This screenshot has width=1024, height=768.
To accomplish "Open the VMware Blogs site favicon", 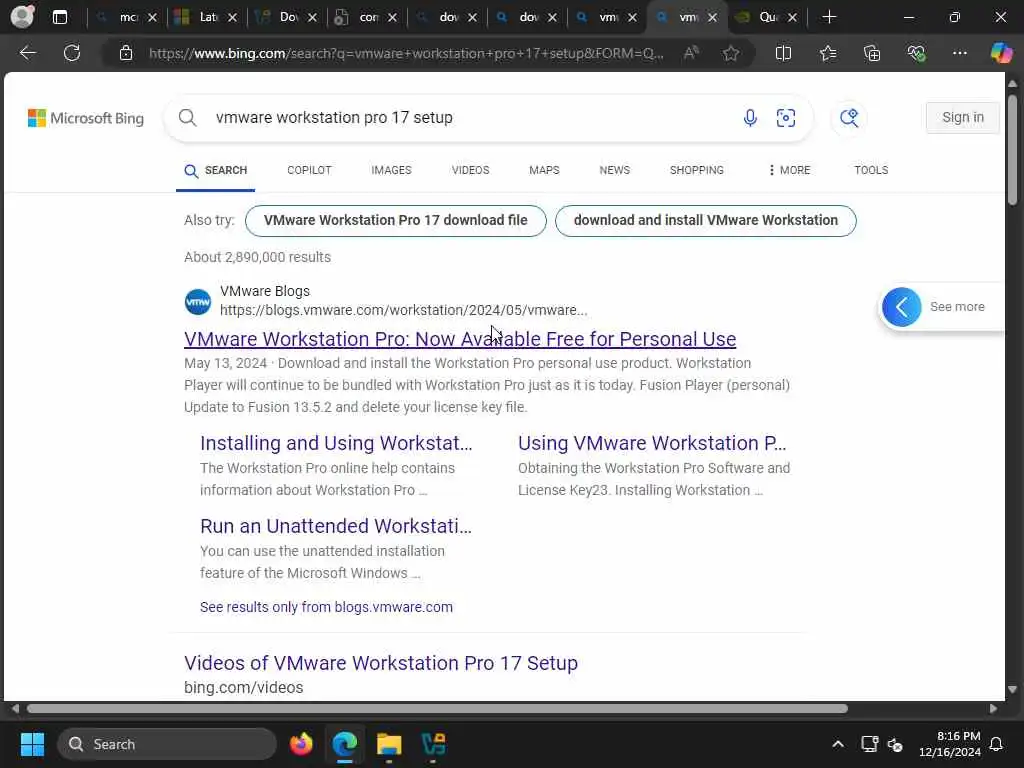I will coord(198,302).
